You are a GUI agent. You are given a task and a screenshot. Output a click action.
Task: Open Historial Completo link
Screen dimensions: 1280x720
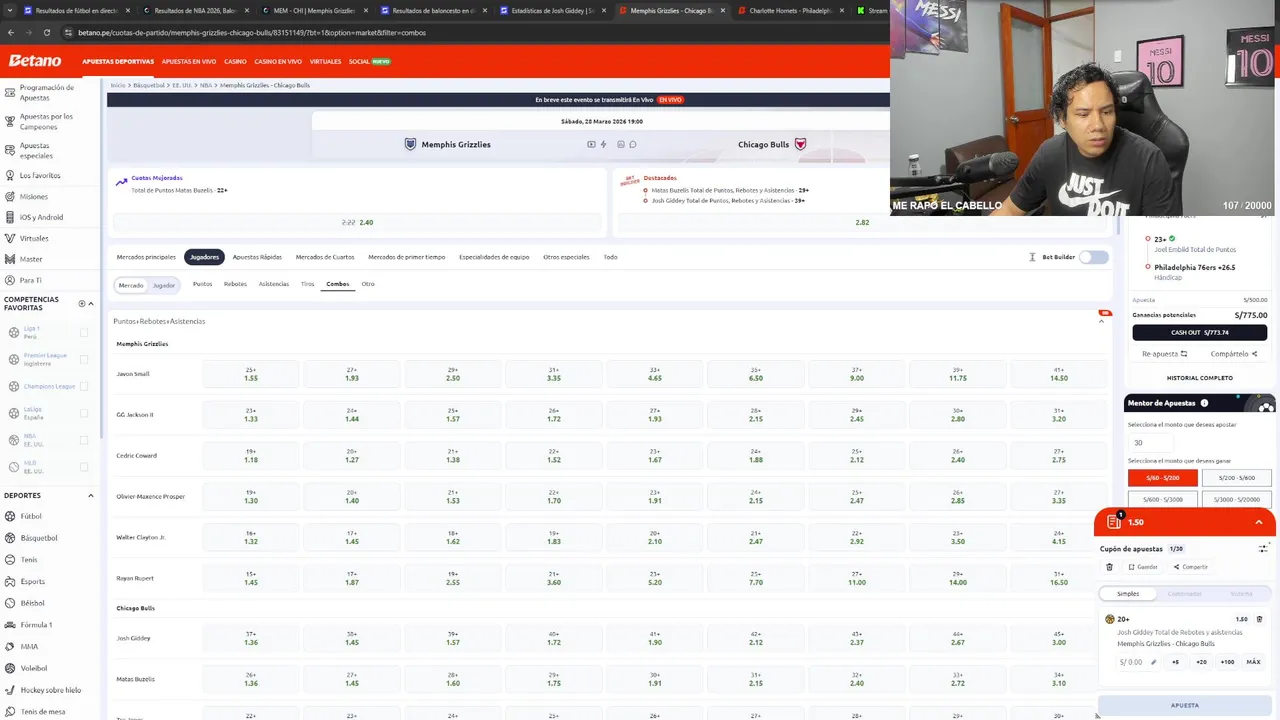click(1199, 378)
